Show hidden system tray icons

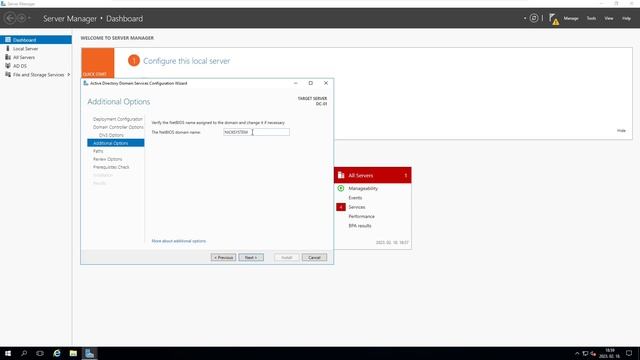577,353
